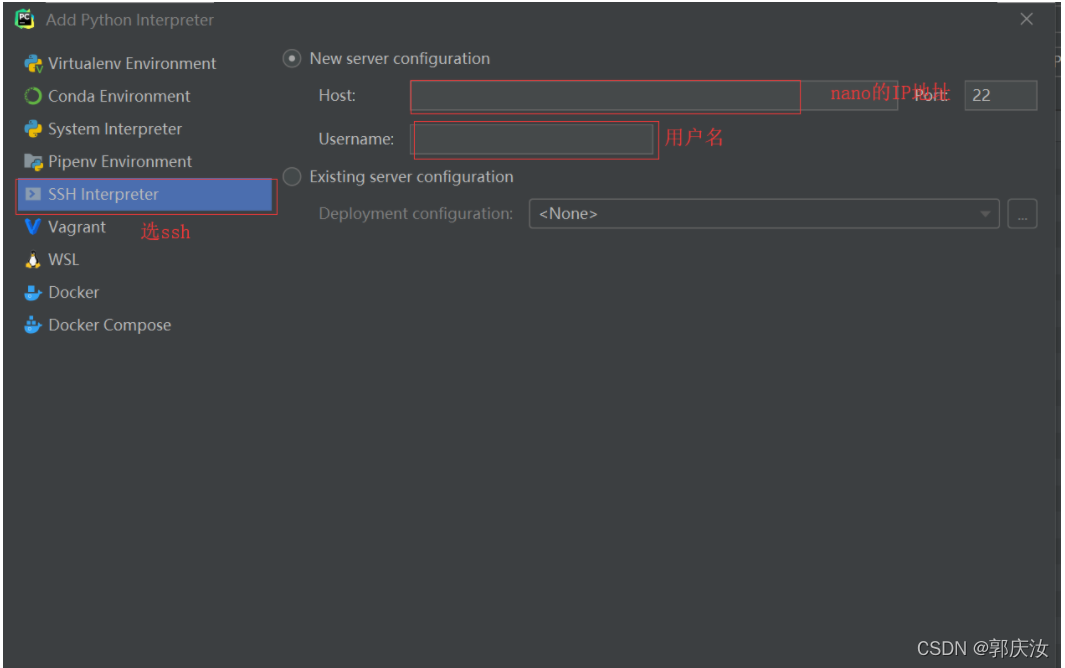Click the Port field showing 22

click(1000, 95)
